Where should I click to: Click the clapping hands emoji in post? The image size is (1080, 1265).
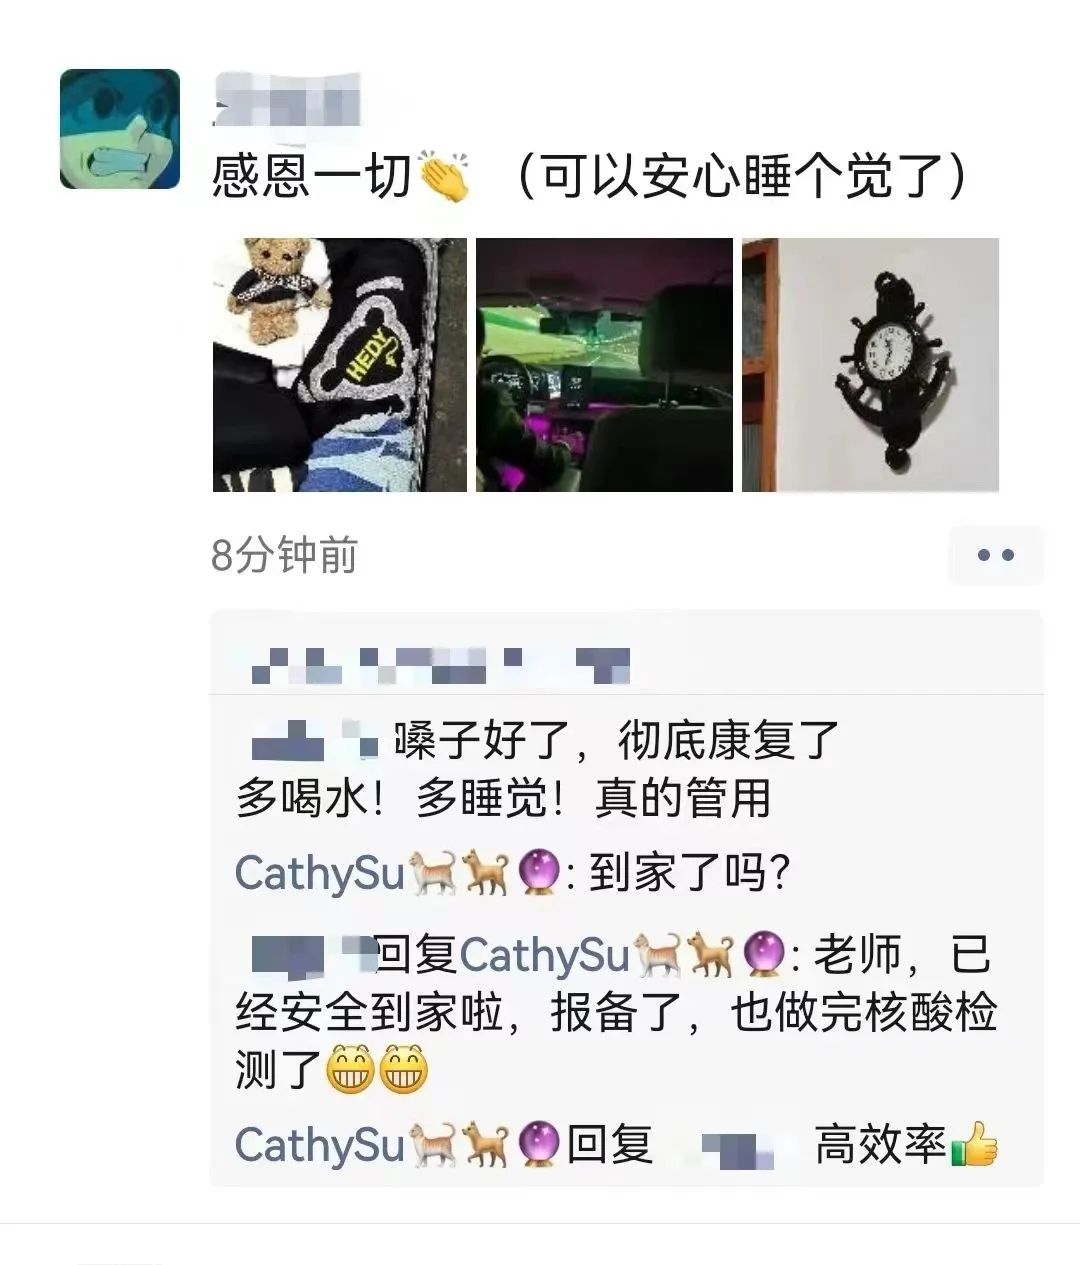(445, 178)
